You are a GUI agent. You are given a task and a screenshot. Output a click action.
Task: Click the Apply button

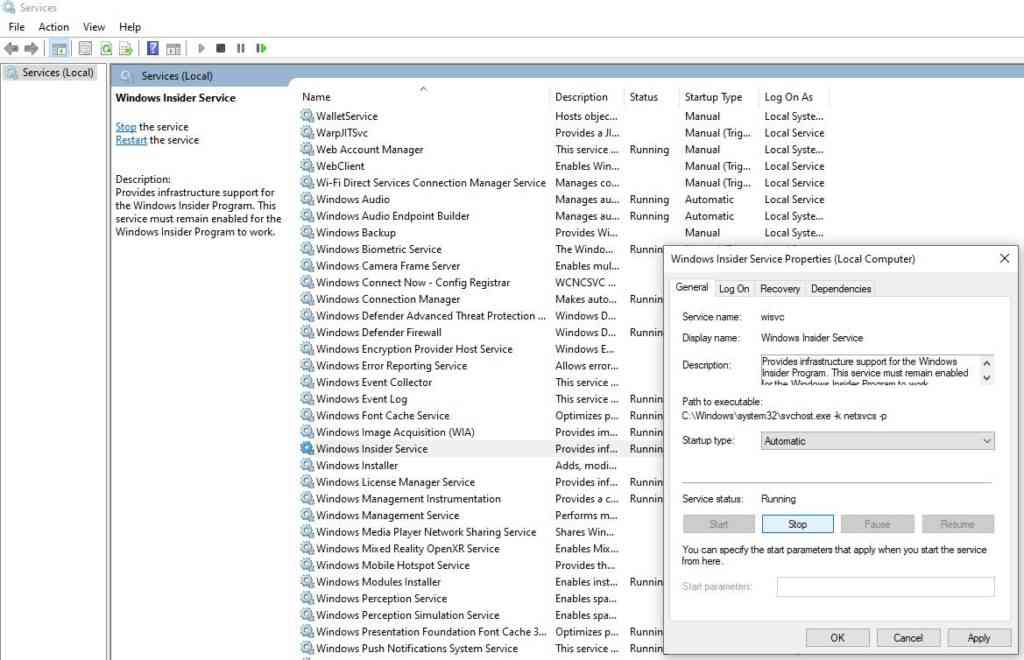[x=978, y=638]
